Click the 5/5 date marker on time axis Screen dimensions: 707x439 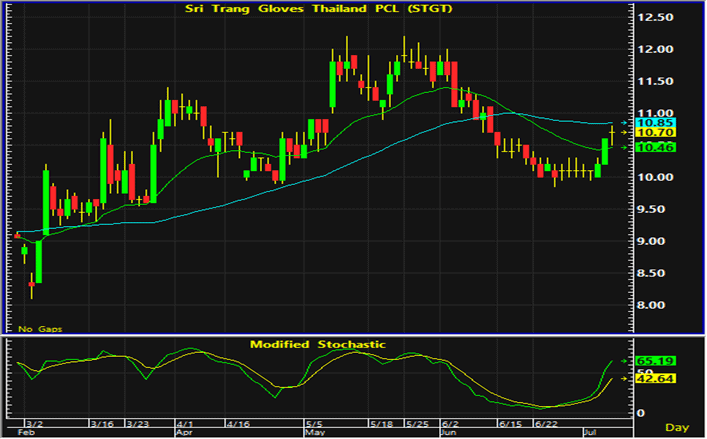[314, 424]
